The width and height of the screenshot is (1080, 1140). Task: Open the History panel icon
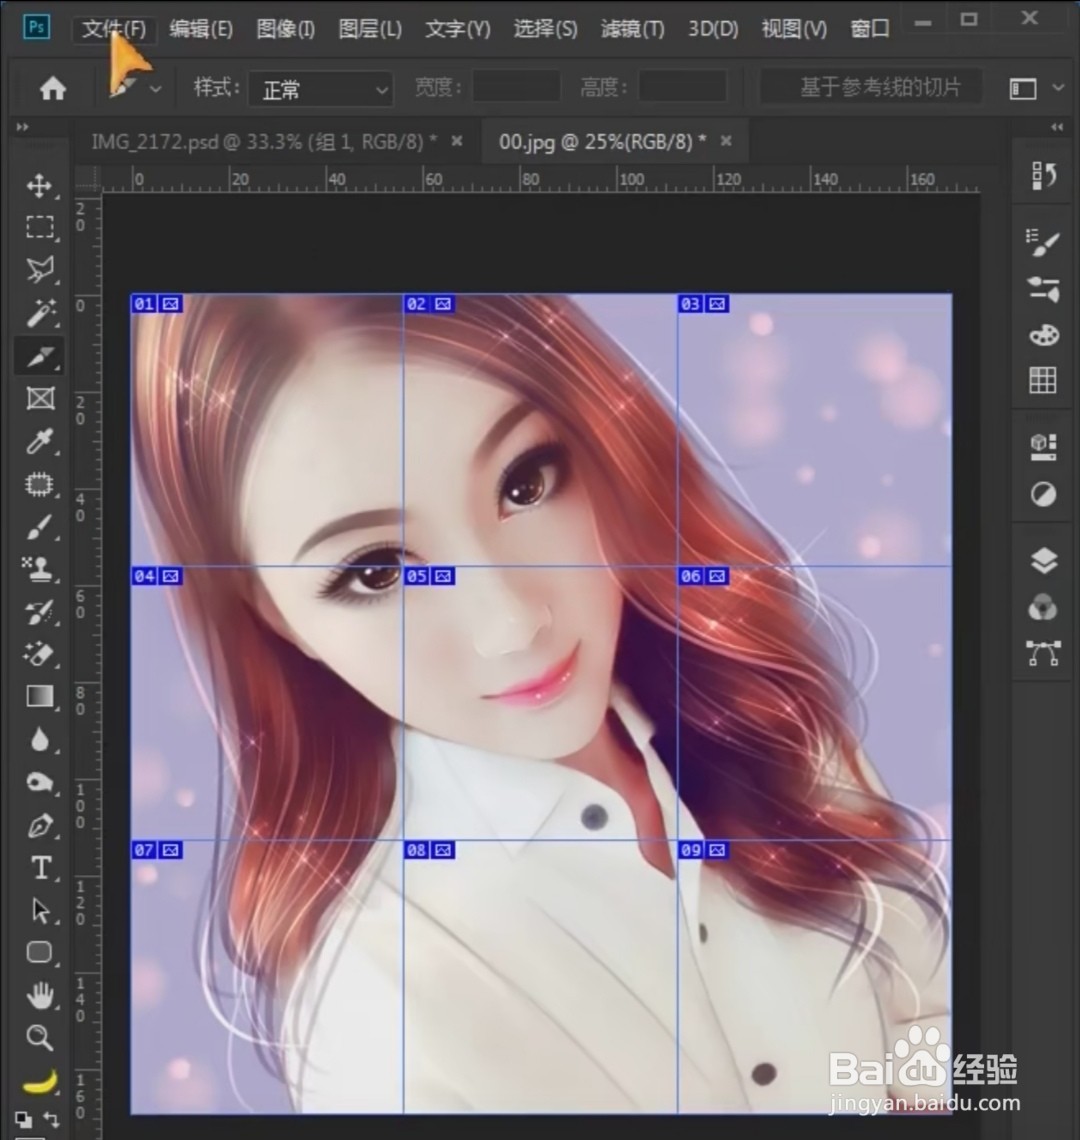point(1044,176)
